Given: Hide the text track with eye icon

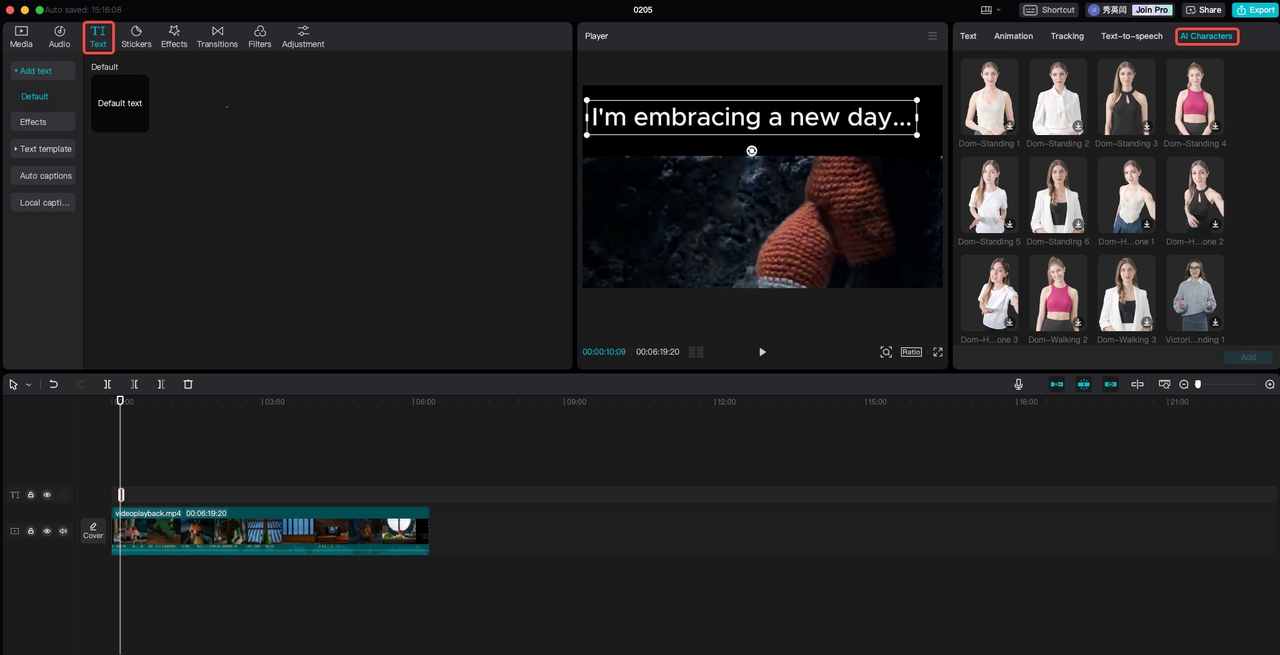Looking at the screenshot, I should point(47,495).
